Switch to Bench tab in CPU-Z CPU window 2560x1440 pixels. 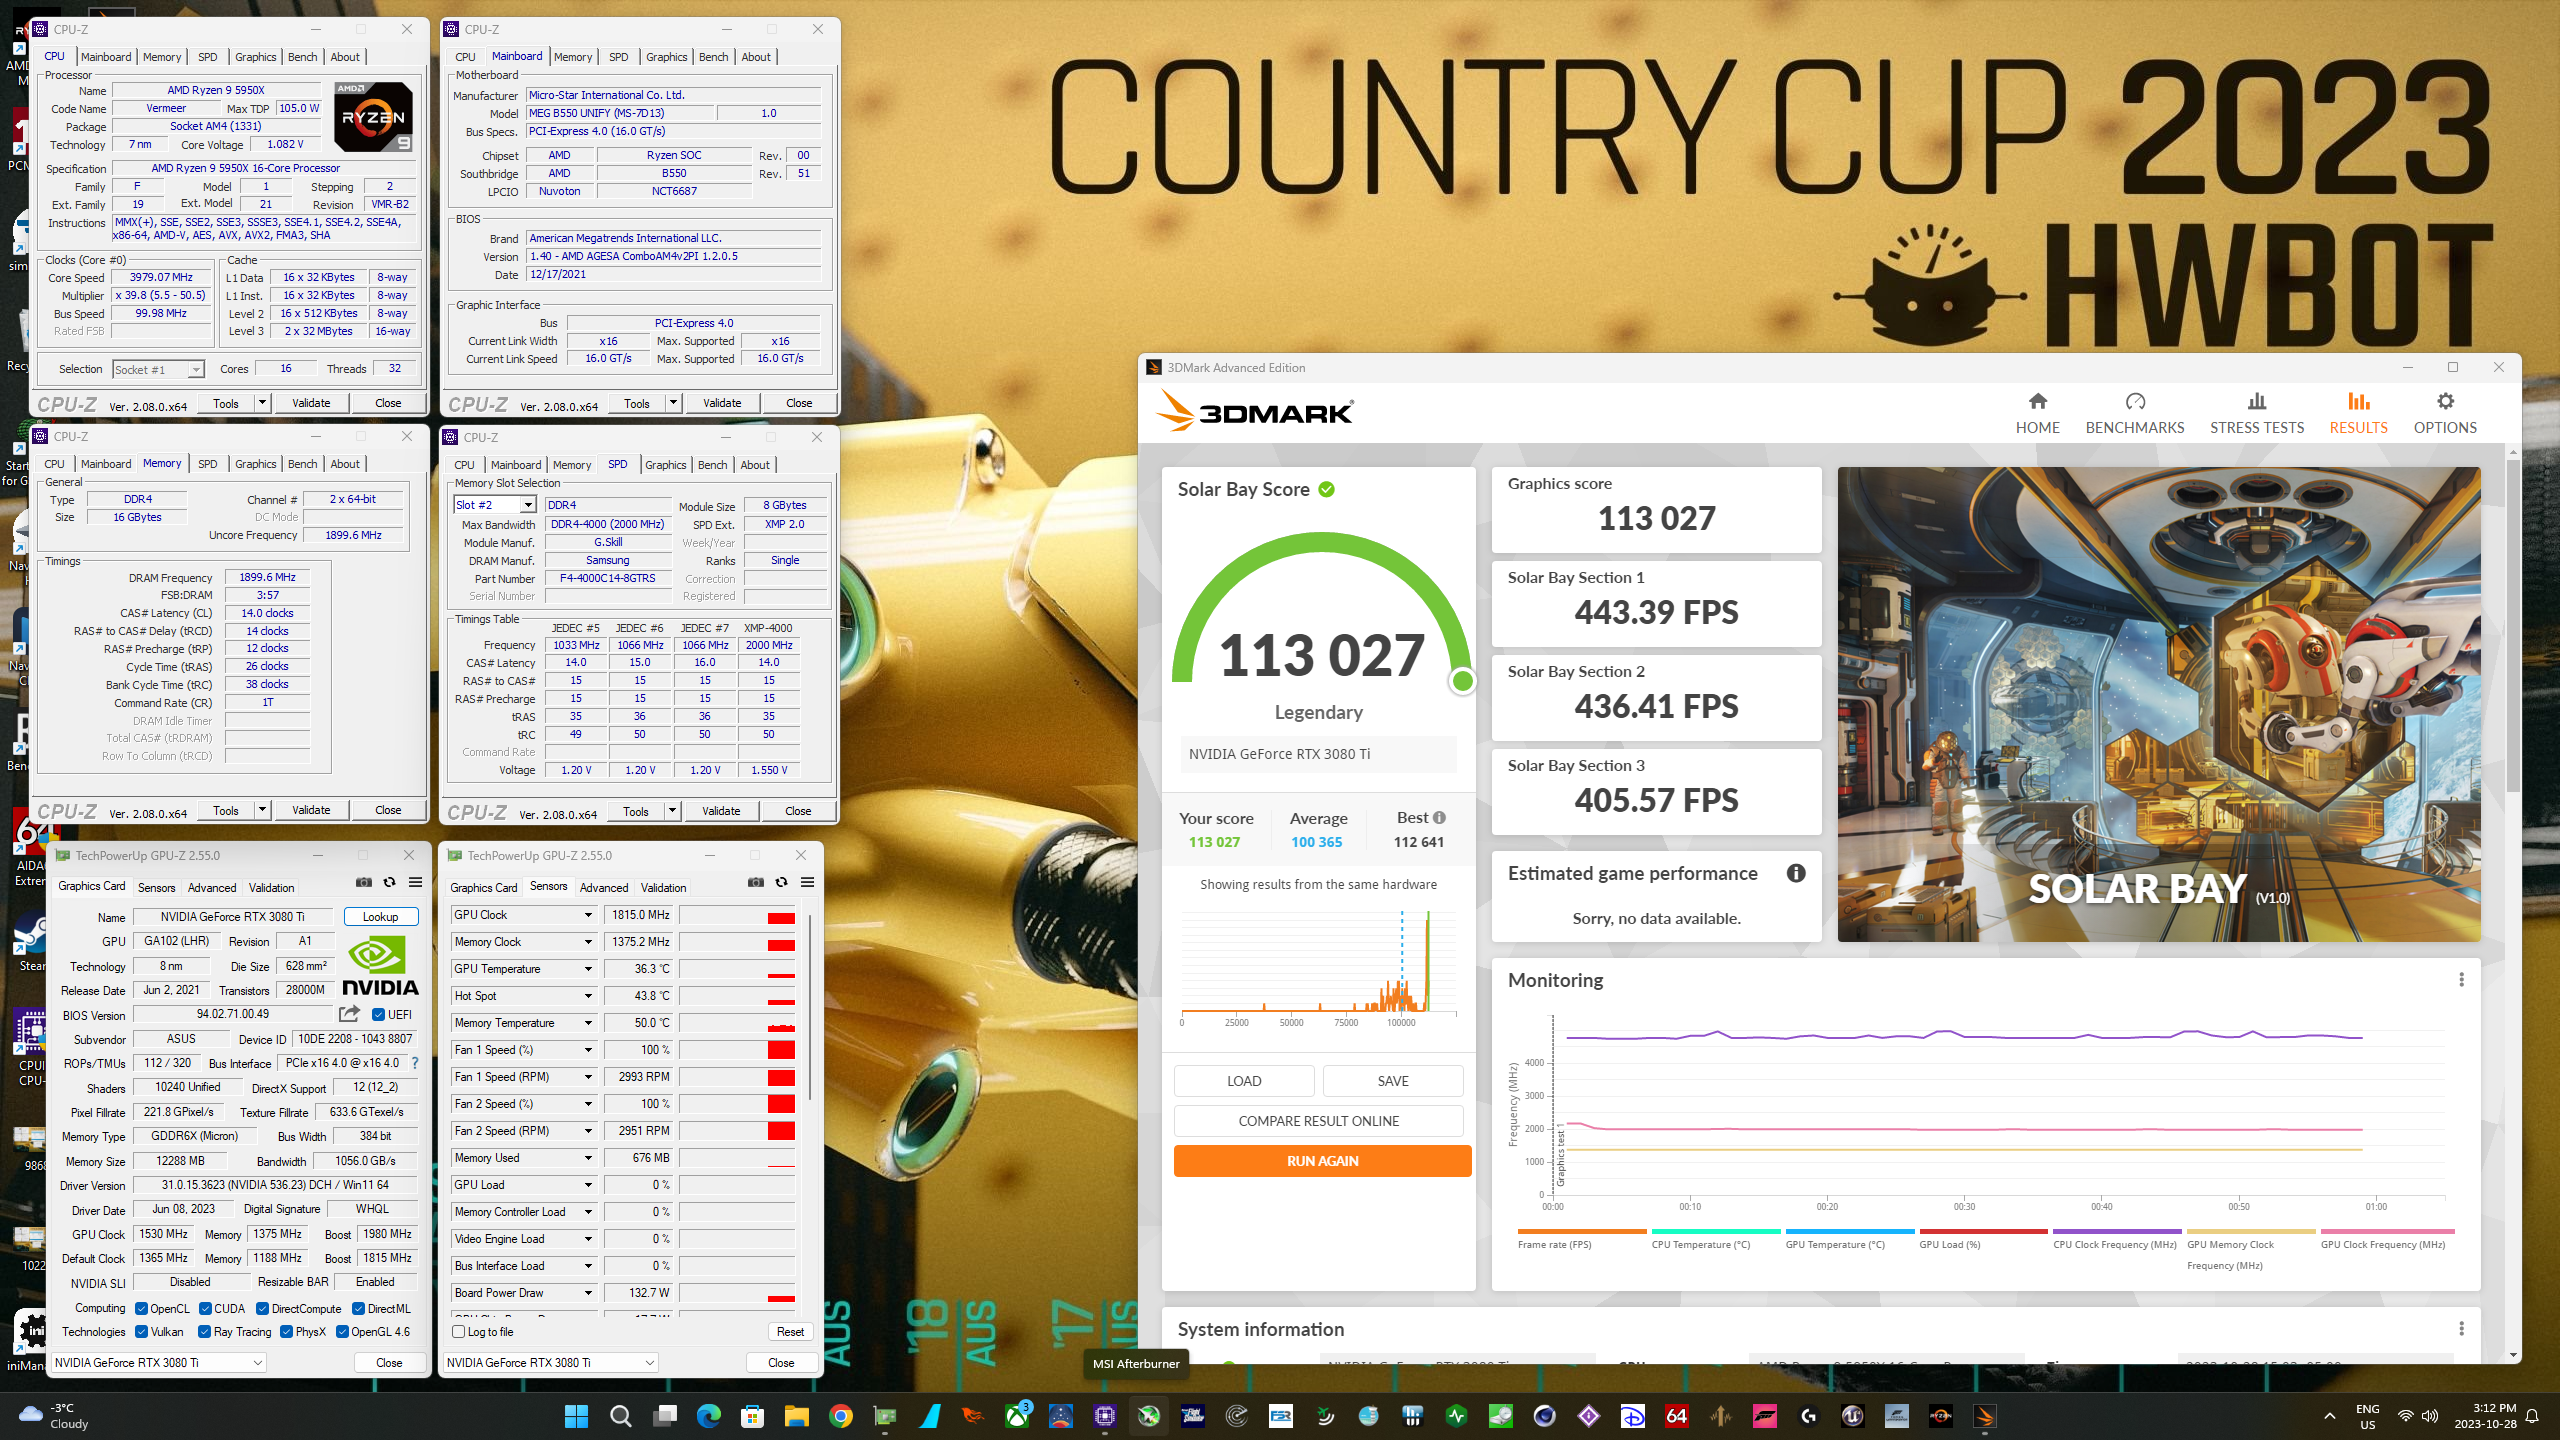[302, 57]
